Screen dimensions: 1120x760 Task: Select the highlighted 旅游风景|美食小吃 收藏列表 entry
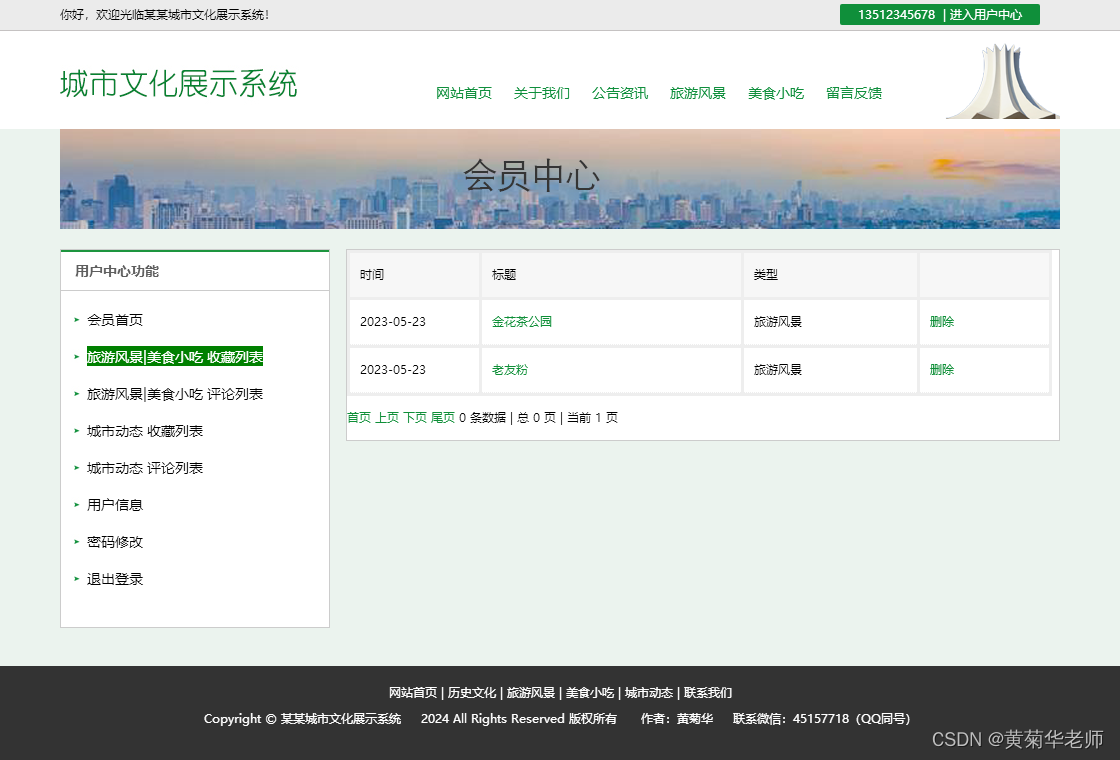point(174,357)
